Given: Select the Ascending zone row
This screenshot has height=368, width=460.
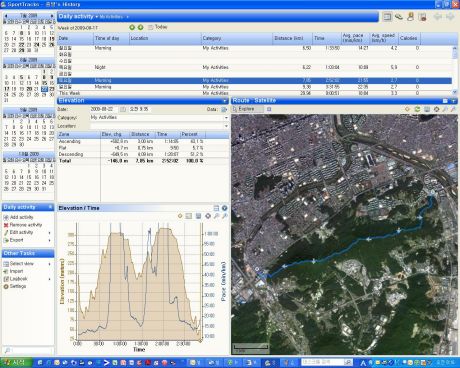Looking at the screenshot, I should (x=131, y=141).
